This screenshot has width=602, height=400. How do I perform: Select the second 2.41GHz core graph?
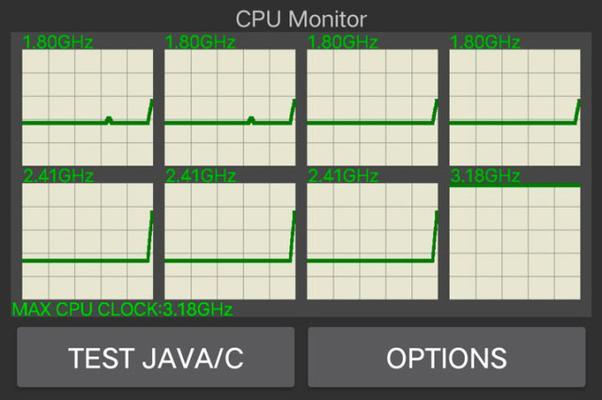click(230, 241)
